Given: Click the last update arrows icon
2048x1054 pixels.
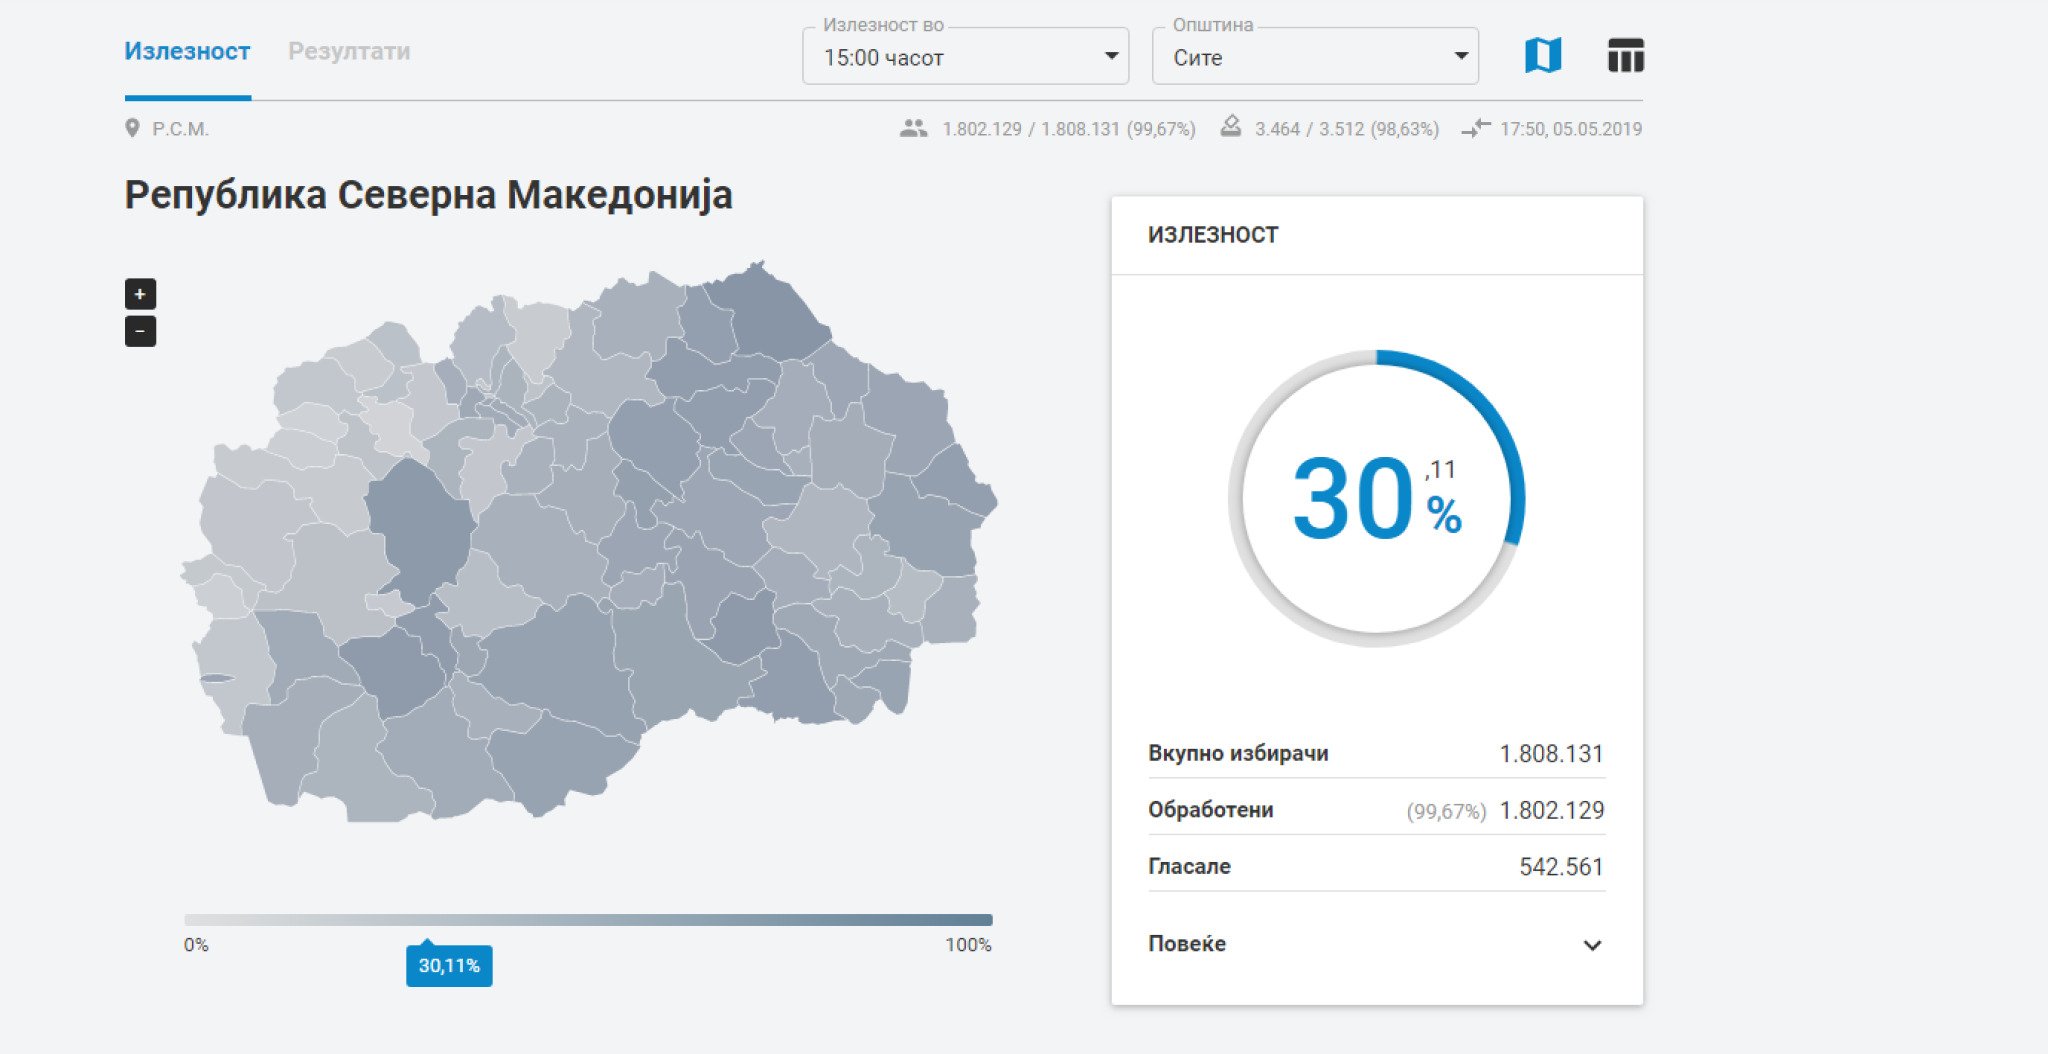Looking at the screenshot, I should pos(1475,128).
